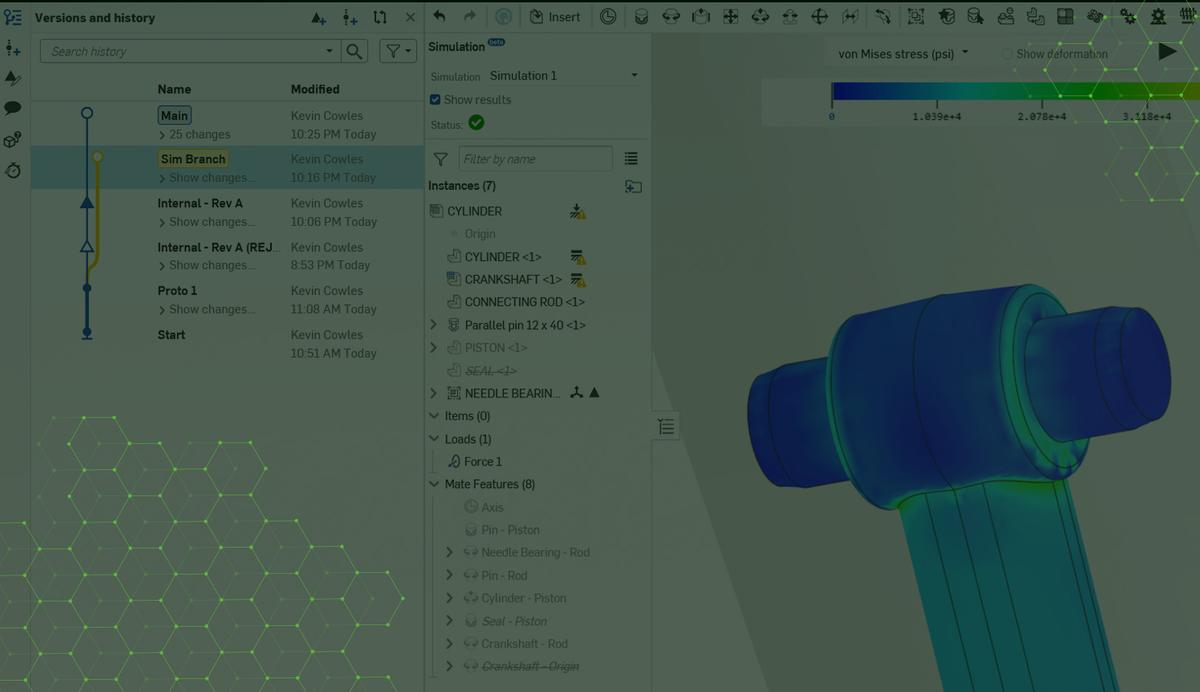Click inside the Filter by name field

535,158
